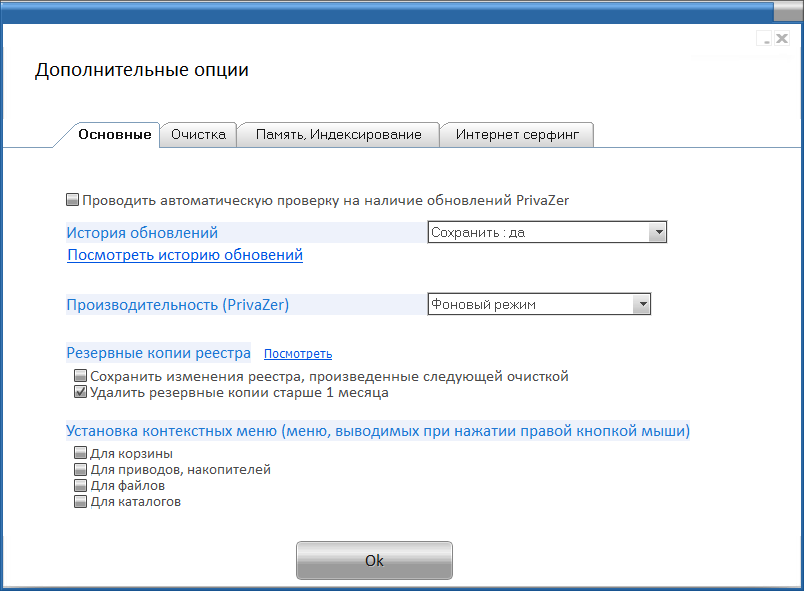
Task: Click the Основные tab
Action: click(115, 135)
